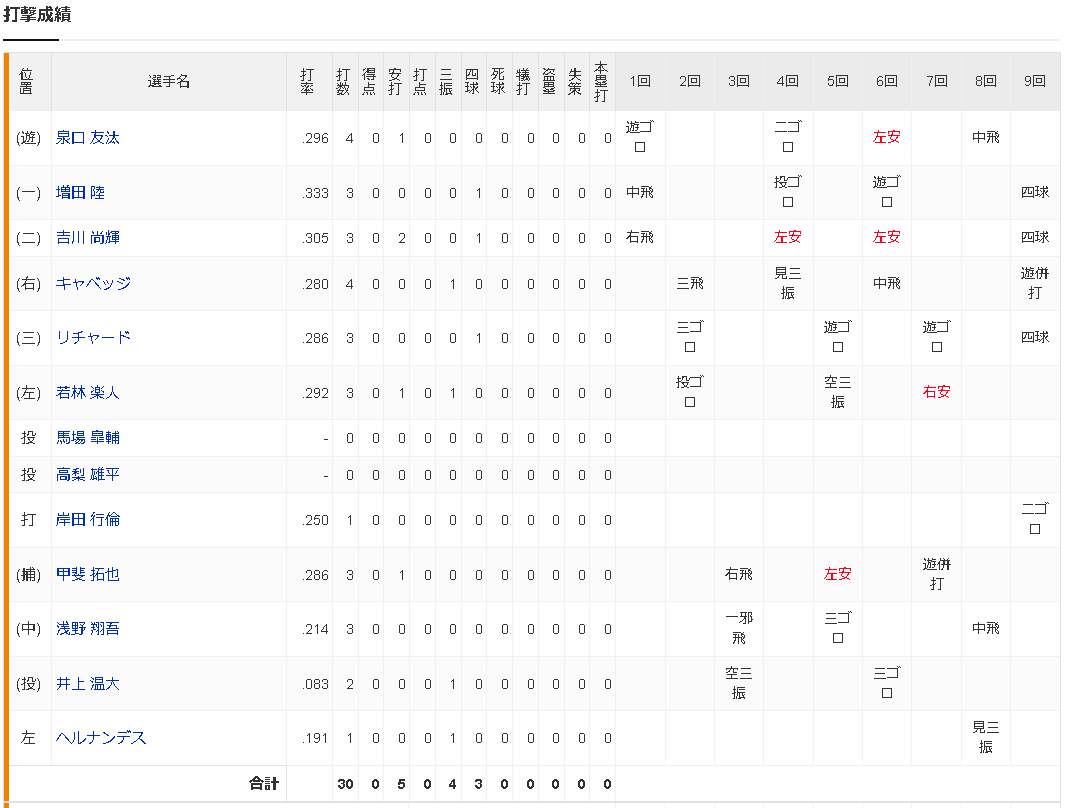Open player link 増田 陸
The height and width of the screenshot is (808, 1068).
click(x=80, y=193)
